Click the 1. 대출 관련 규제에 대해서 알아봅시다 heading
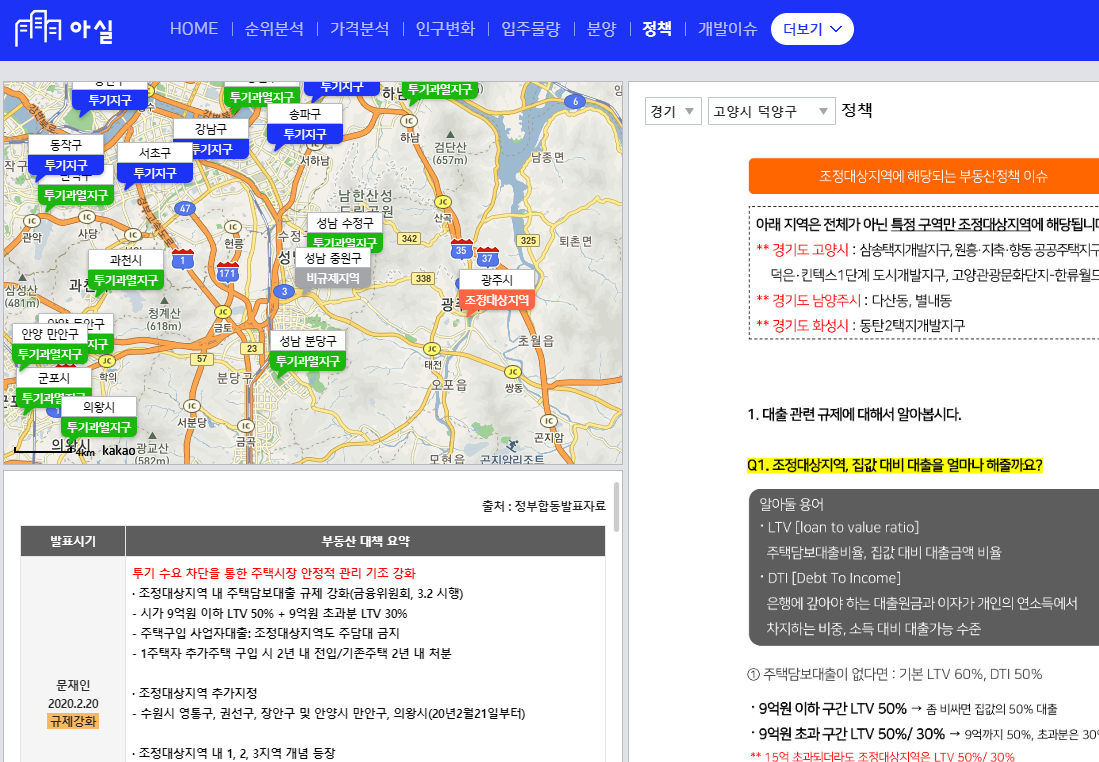Image resolution: width=1099 pixels, height=762 pixels. pos(854,414)
